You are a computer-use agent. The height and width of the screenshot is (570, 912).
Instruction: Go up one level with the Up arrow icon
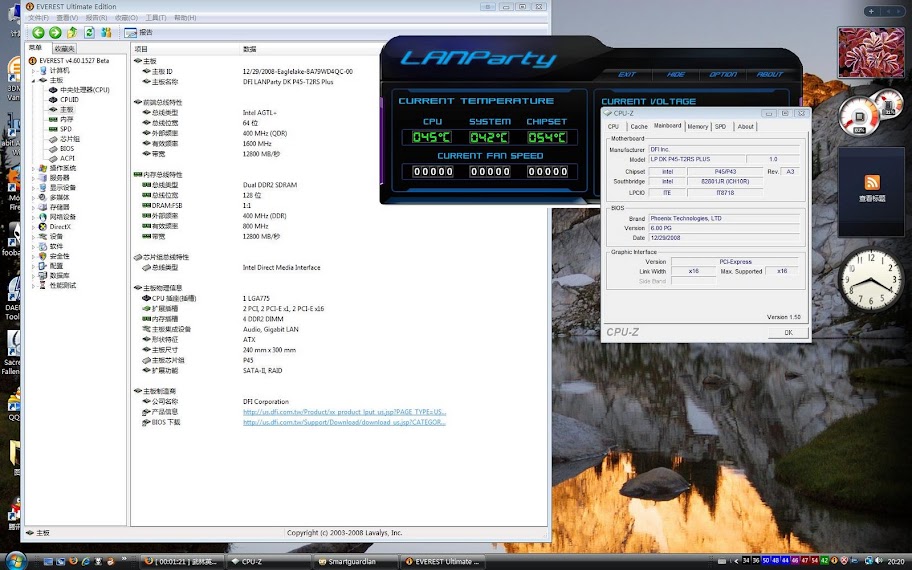72,33
